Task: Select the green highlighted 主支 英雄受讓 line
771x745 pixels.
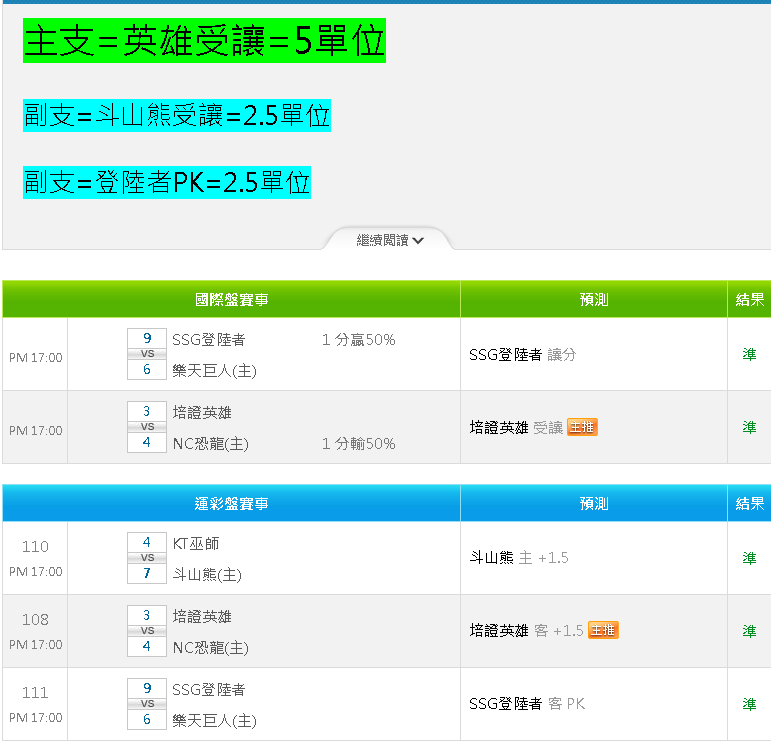Action: pyautogui.click(x=204, y=41)
